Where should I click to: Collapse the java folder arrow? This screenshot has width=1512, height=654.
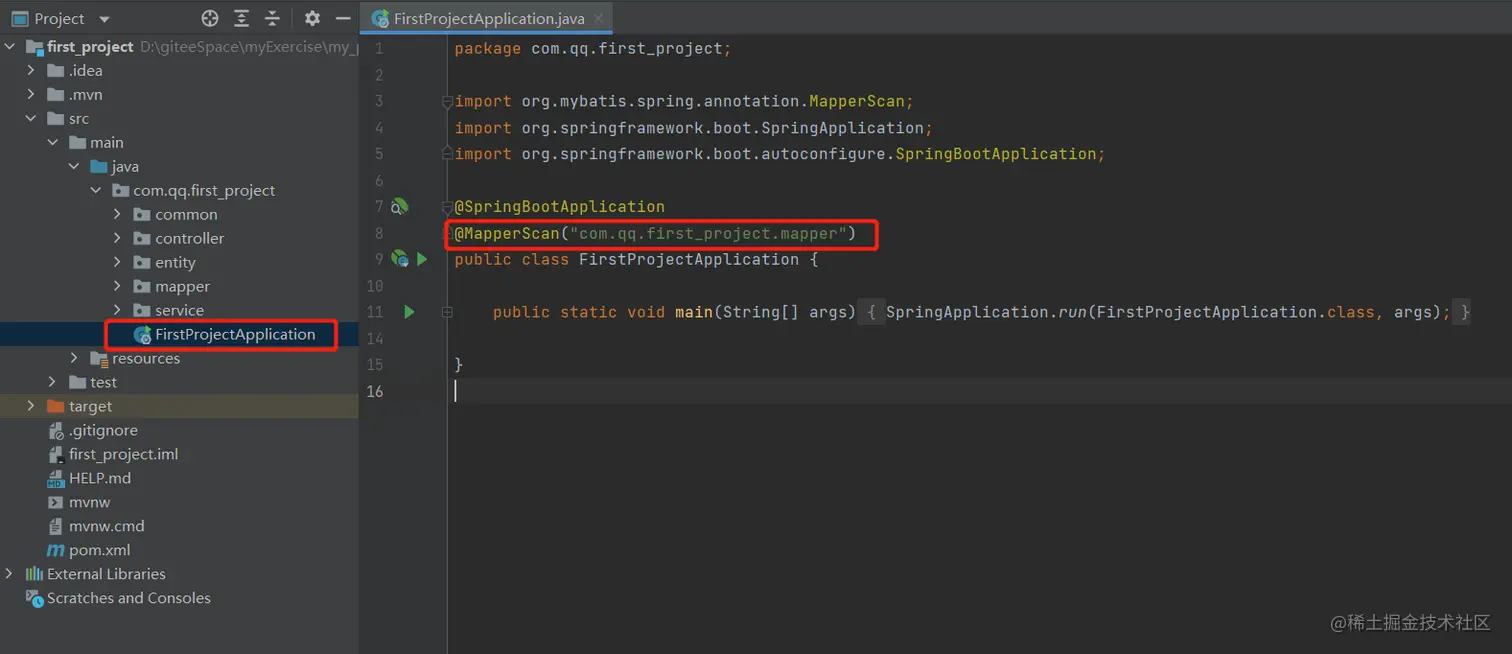[74, 166]
